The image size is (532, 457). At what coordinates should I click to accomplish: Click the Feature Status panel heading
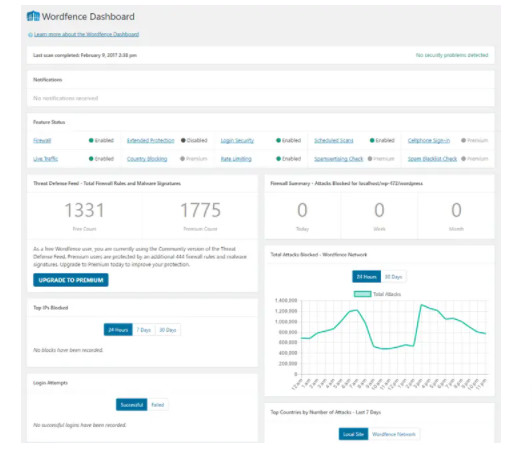49,122
